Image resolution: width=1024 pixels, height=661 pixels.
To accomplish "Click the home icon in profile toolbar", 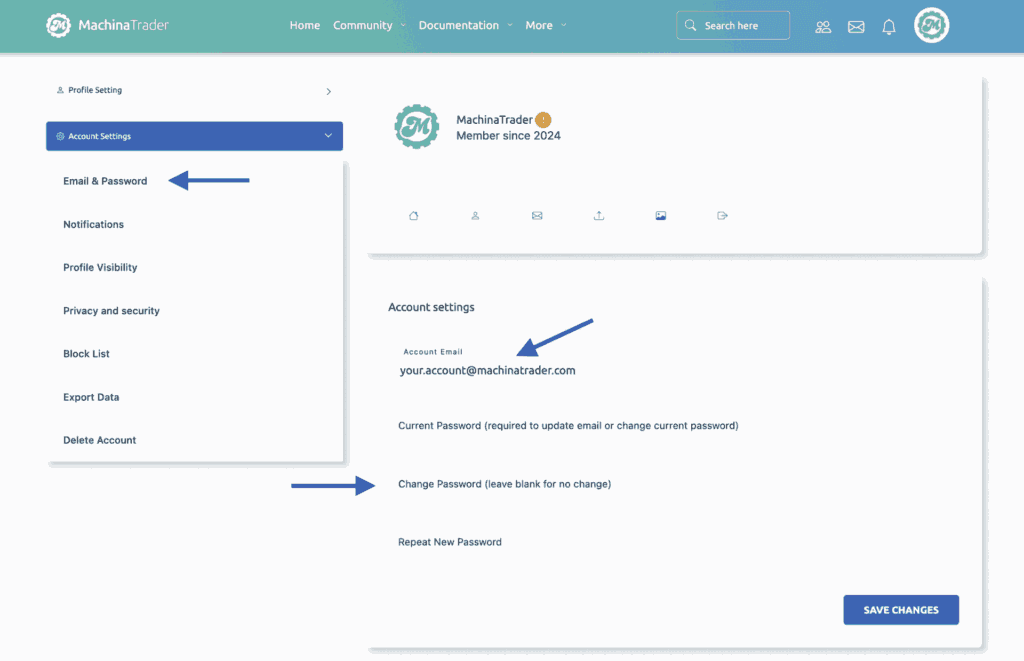I will (413, 216).
